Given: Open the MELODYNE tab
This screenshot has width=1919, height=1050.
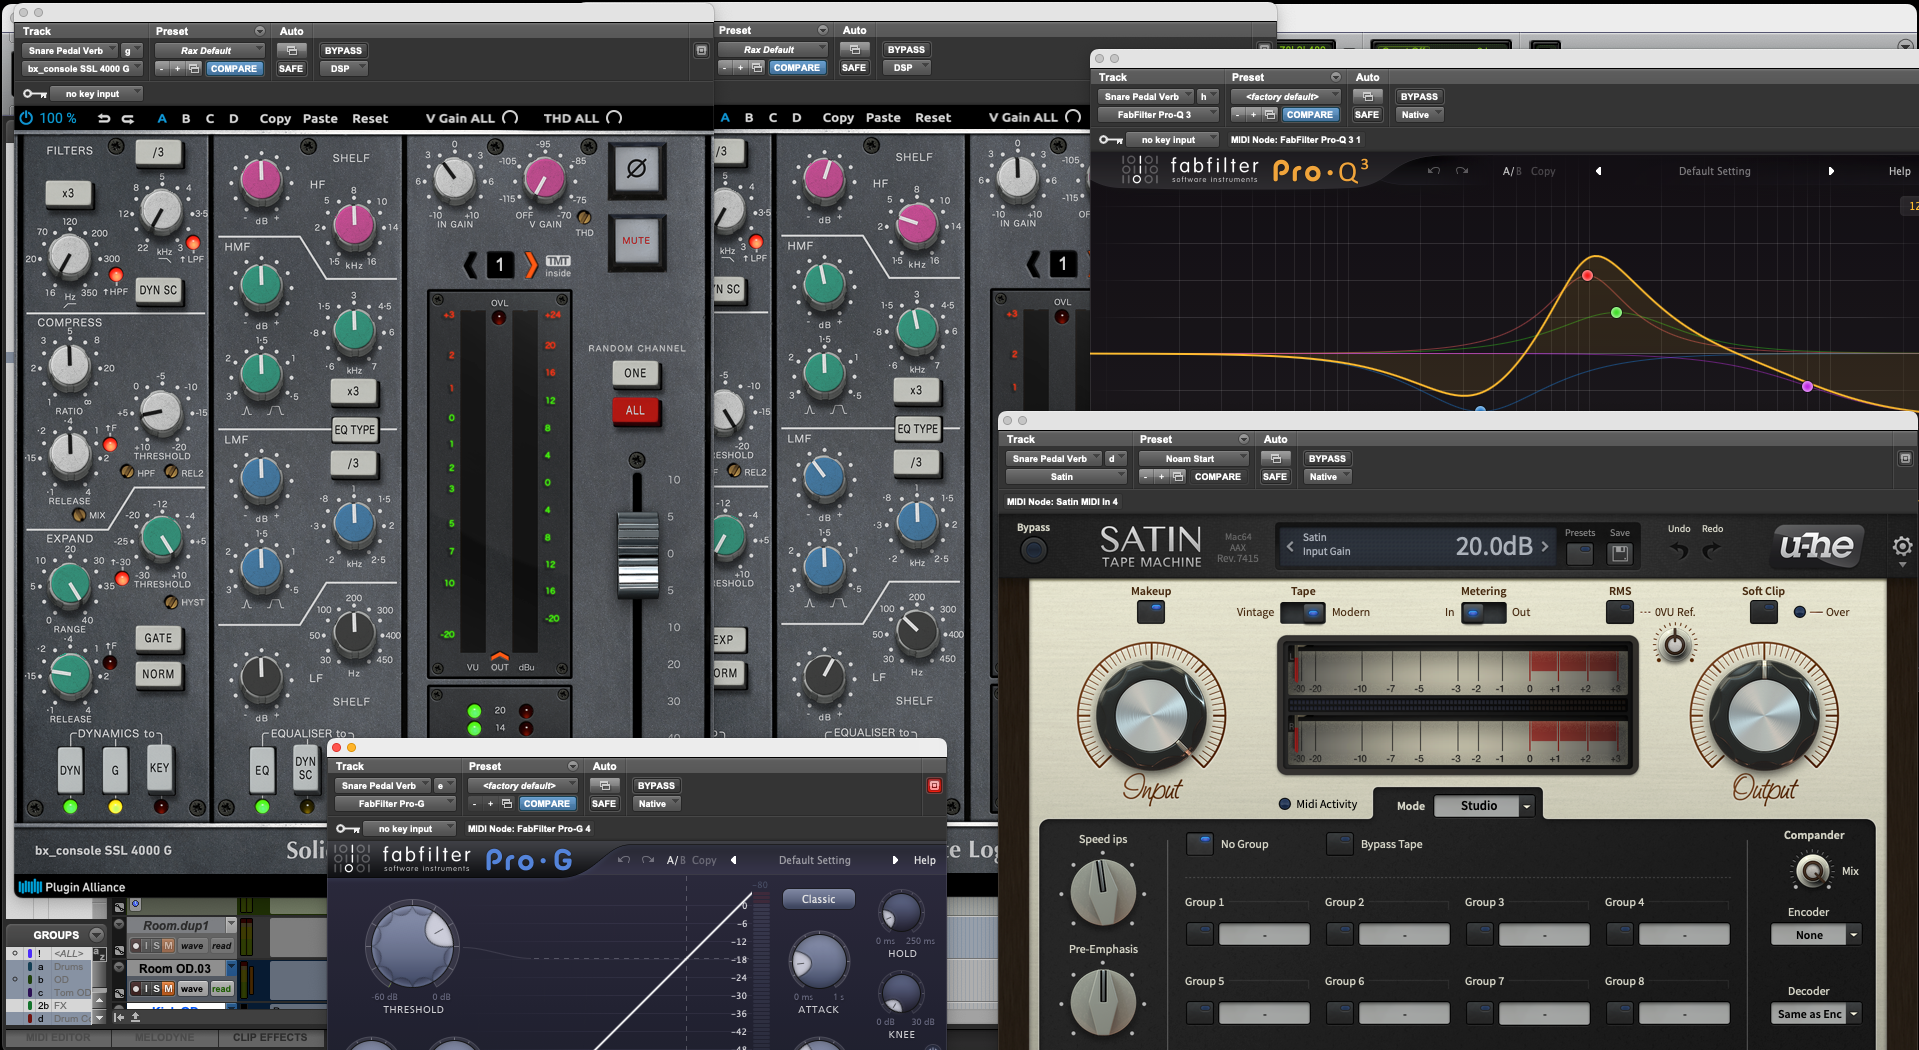Looking at the screenshot, I should coord(165,1038).
